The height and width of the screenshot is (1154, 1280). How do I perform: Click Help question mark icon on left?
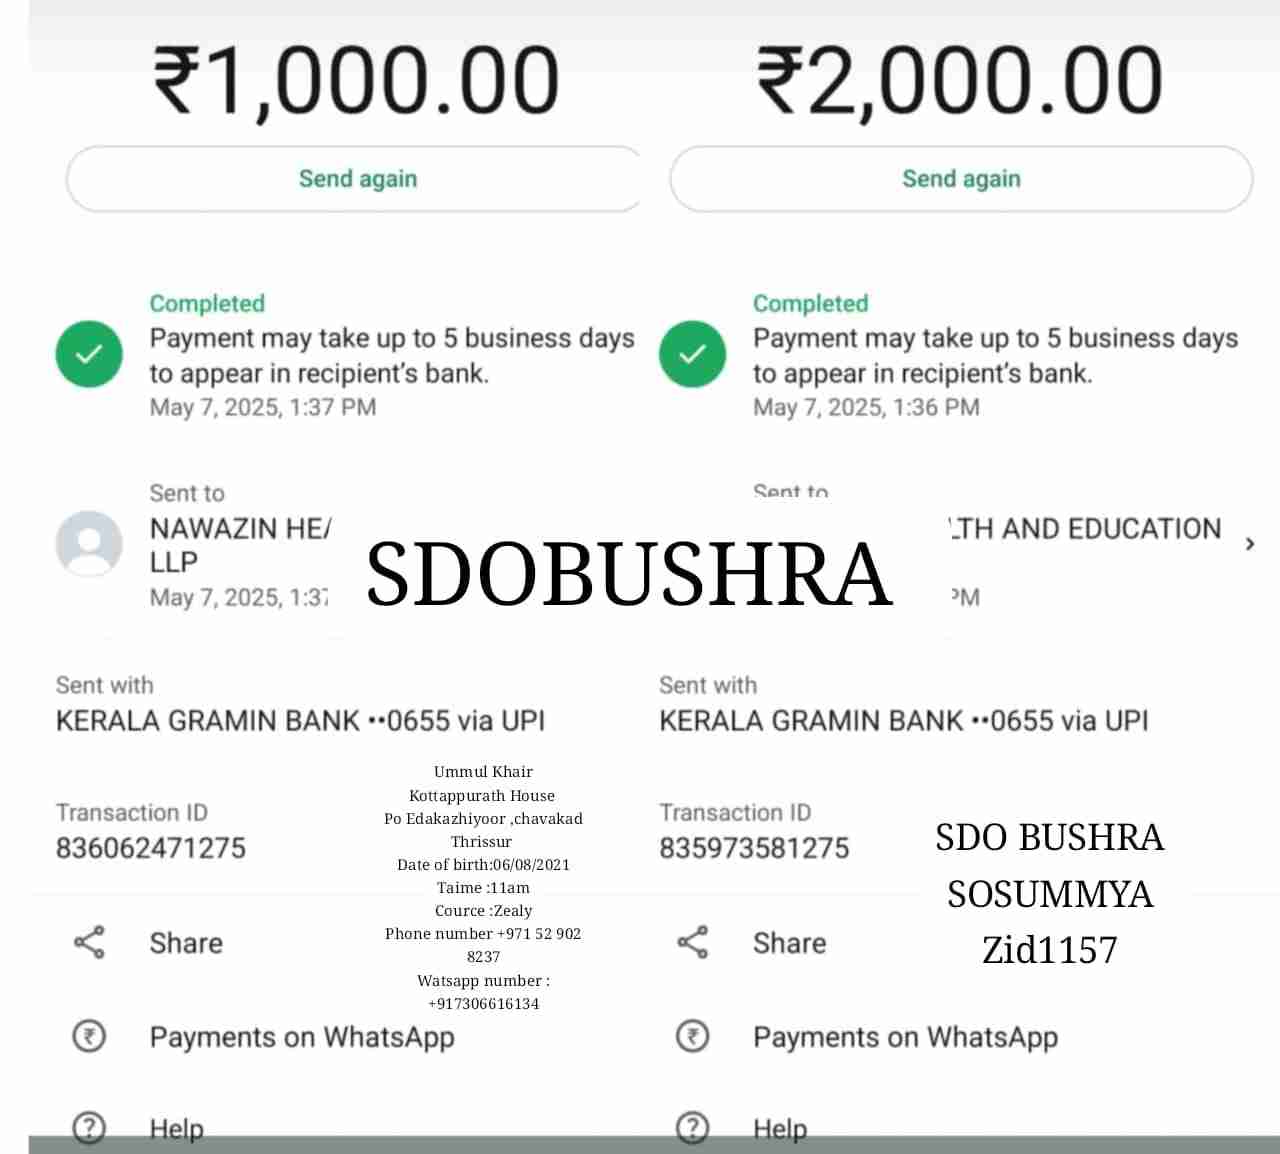tap(89, 1128)
